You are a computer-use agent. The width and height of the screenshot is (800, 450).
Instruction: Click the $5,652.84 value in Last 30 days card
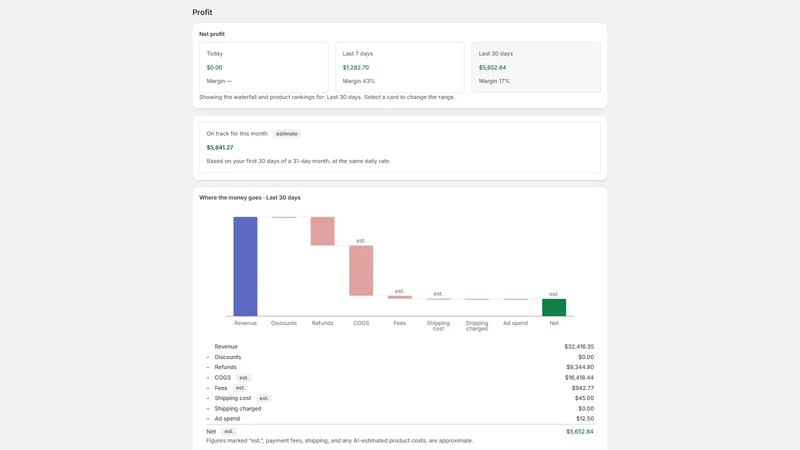coord(492,67)
